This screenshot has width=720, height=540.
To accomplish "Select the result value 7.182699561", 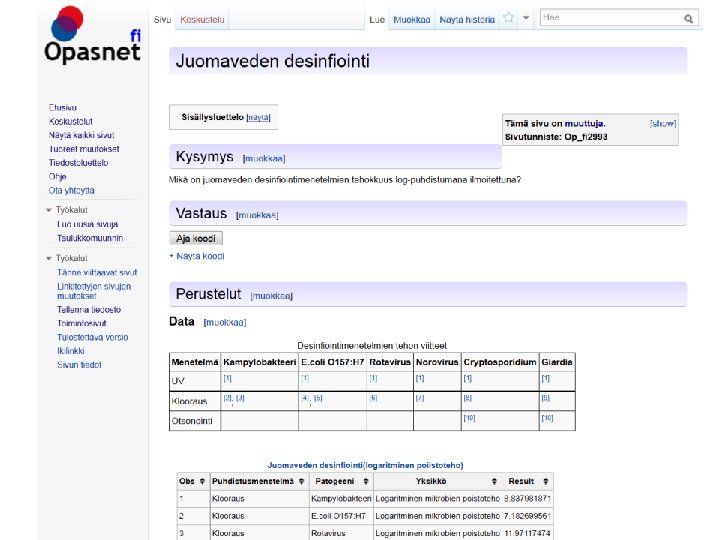I will (527, 516).
